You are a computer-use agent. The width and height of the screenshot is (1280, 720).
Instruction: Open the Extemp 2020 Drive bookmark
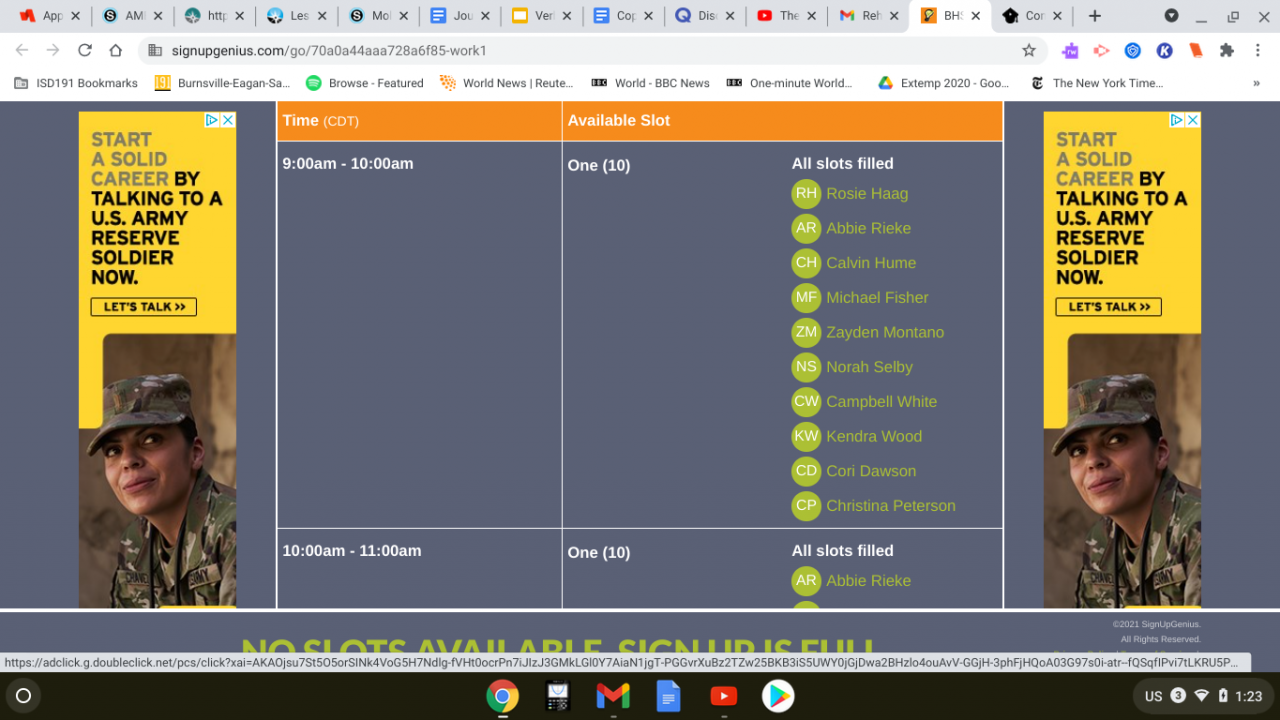click(944, 83)
